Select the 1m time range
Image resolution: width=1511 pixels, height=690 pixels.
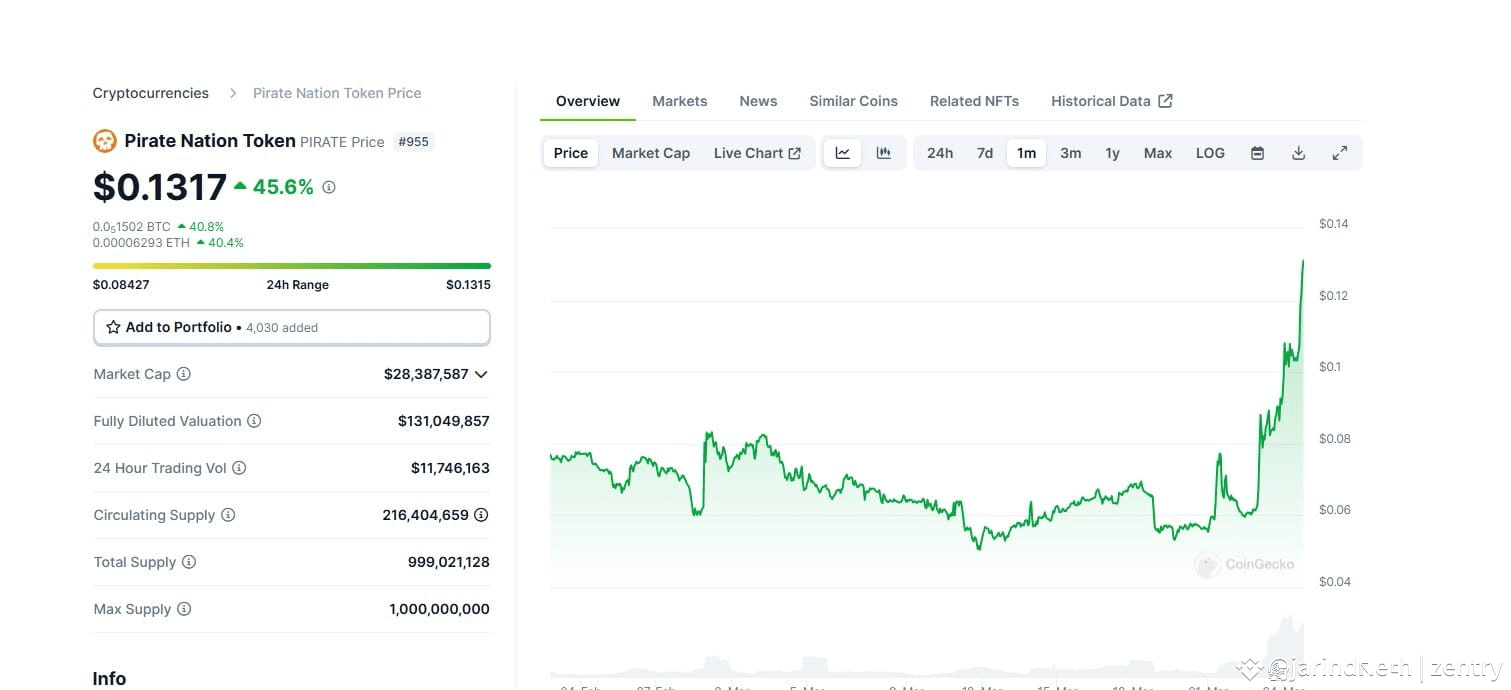coord(1027,153)
